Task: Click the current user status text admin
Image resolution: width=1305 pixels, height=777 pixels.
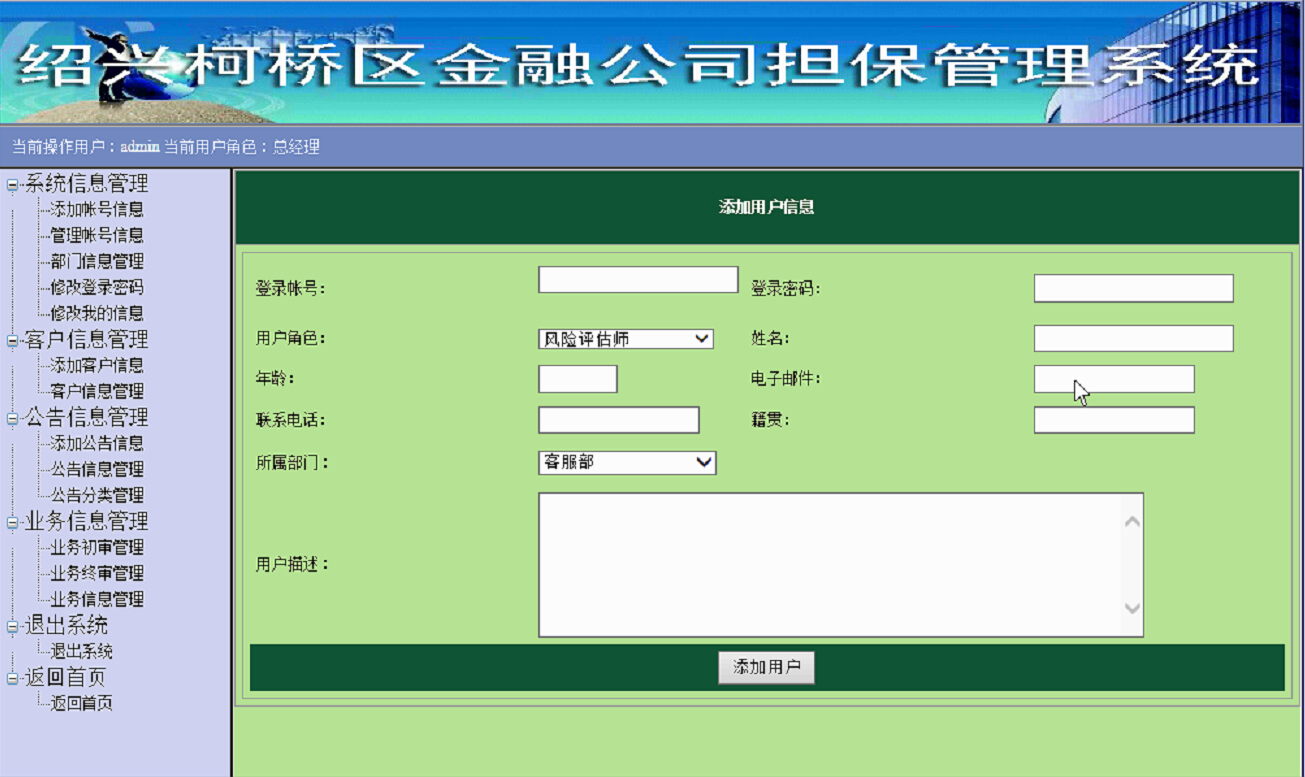Action: click(140, 148)
